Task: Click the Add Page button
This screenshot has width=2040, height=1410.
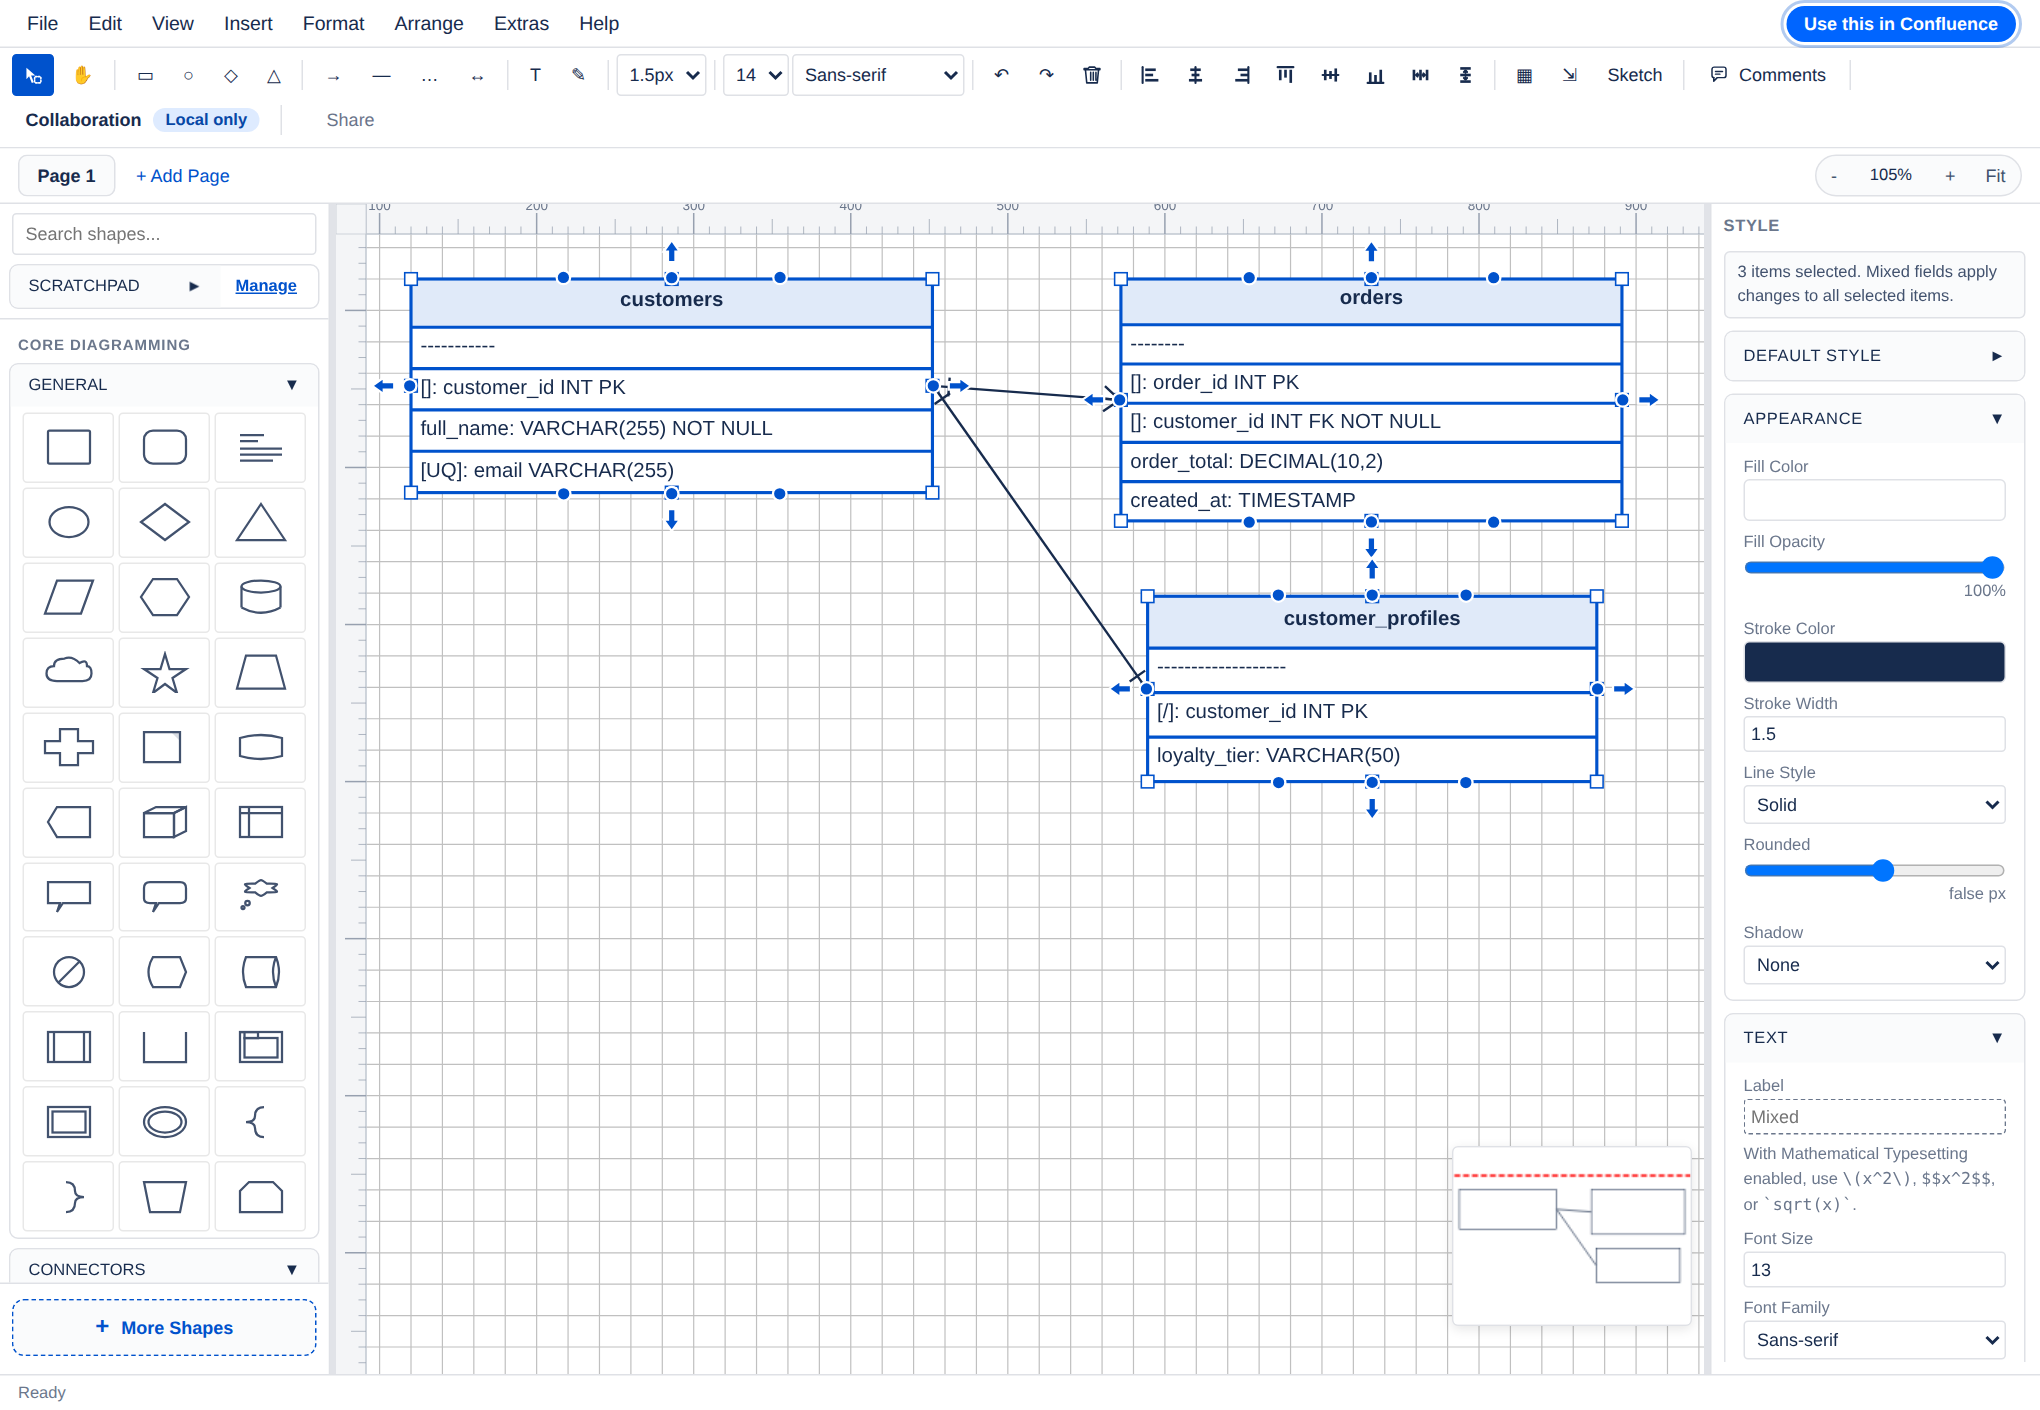Action: (183, 176)
